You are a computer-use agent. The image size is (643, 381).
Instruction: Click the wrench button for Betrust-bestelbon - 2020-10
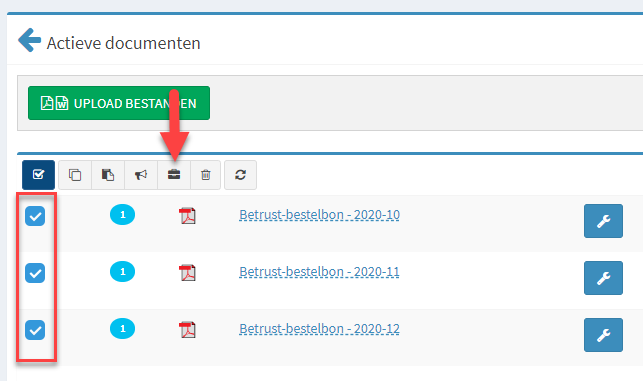[603, 221]
